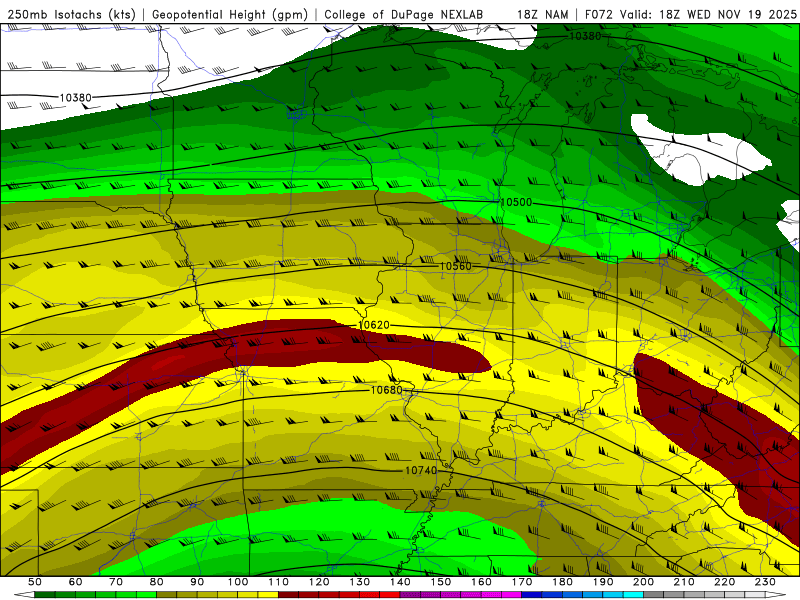Click the 70 value on the color scale
Screen dimensions: 800x600
(116, 582)
